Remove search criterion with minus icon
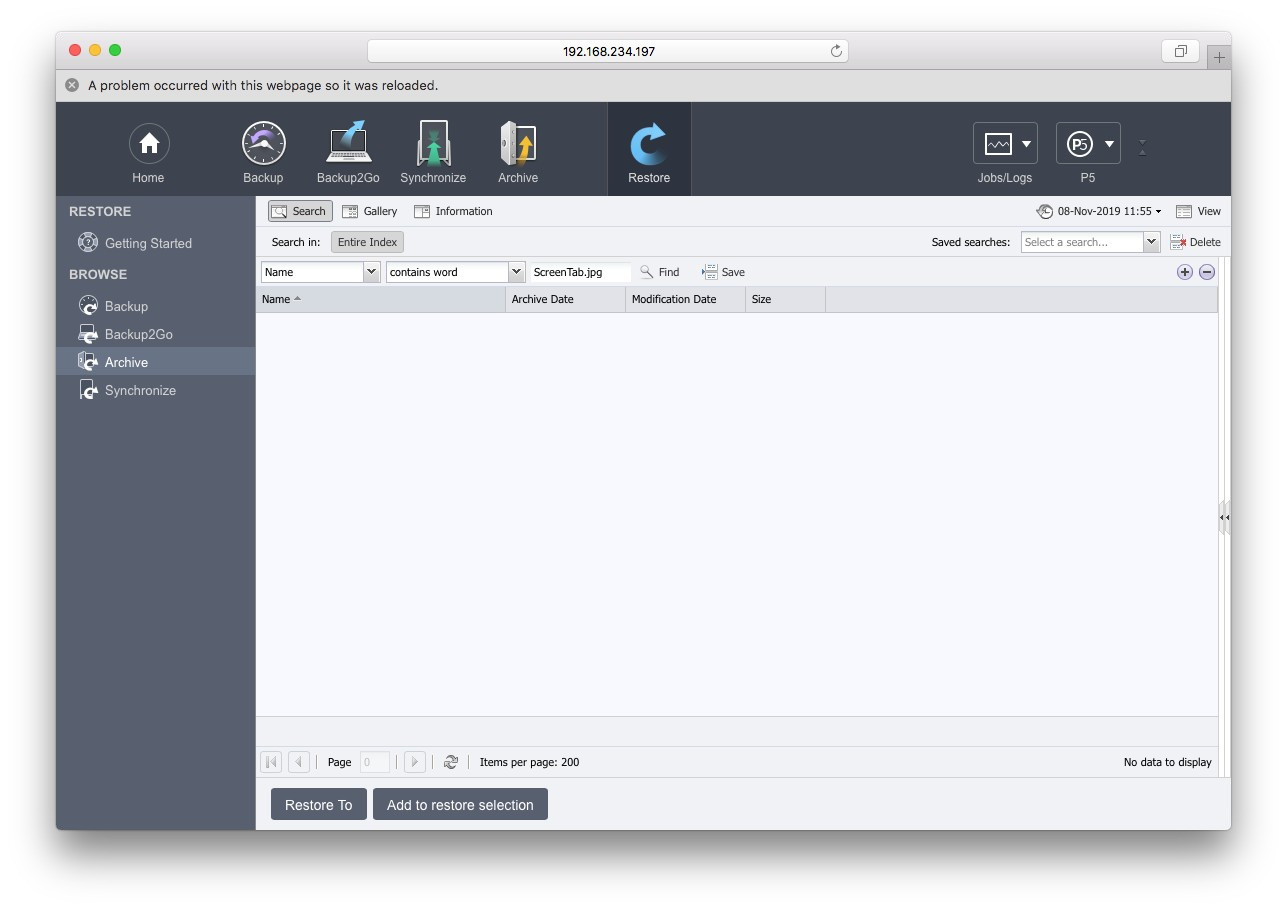This screenshot has height=910, width=1287. (1207, 272)
